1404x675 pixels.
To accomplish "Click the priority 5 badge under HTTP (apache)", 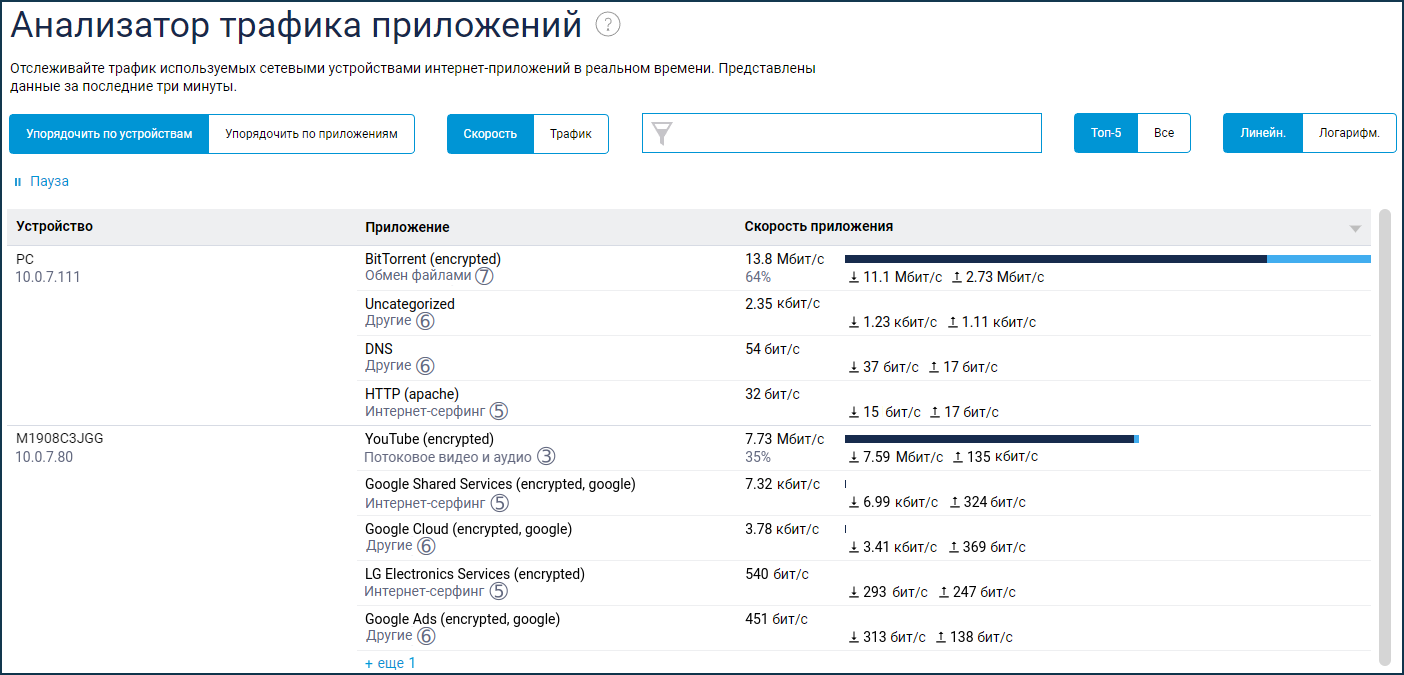I will [499, 411].
